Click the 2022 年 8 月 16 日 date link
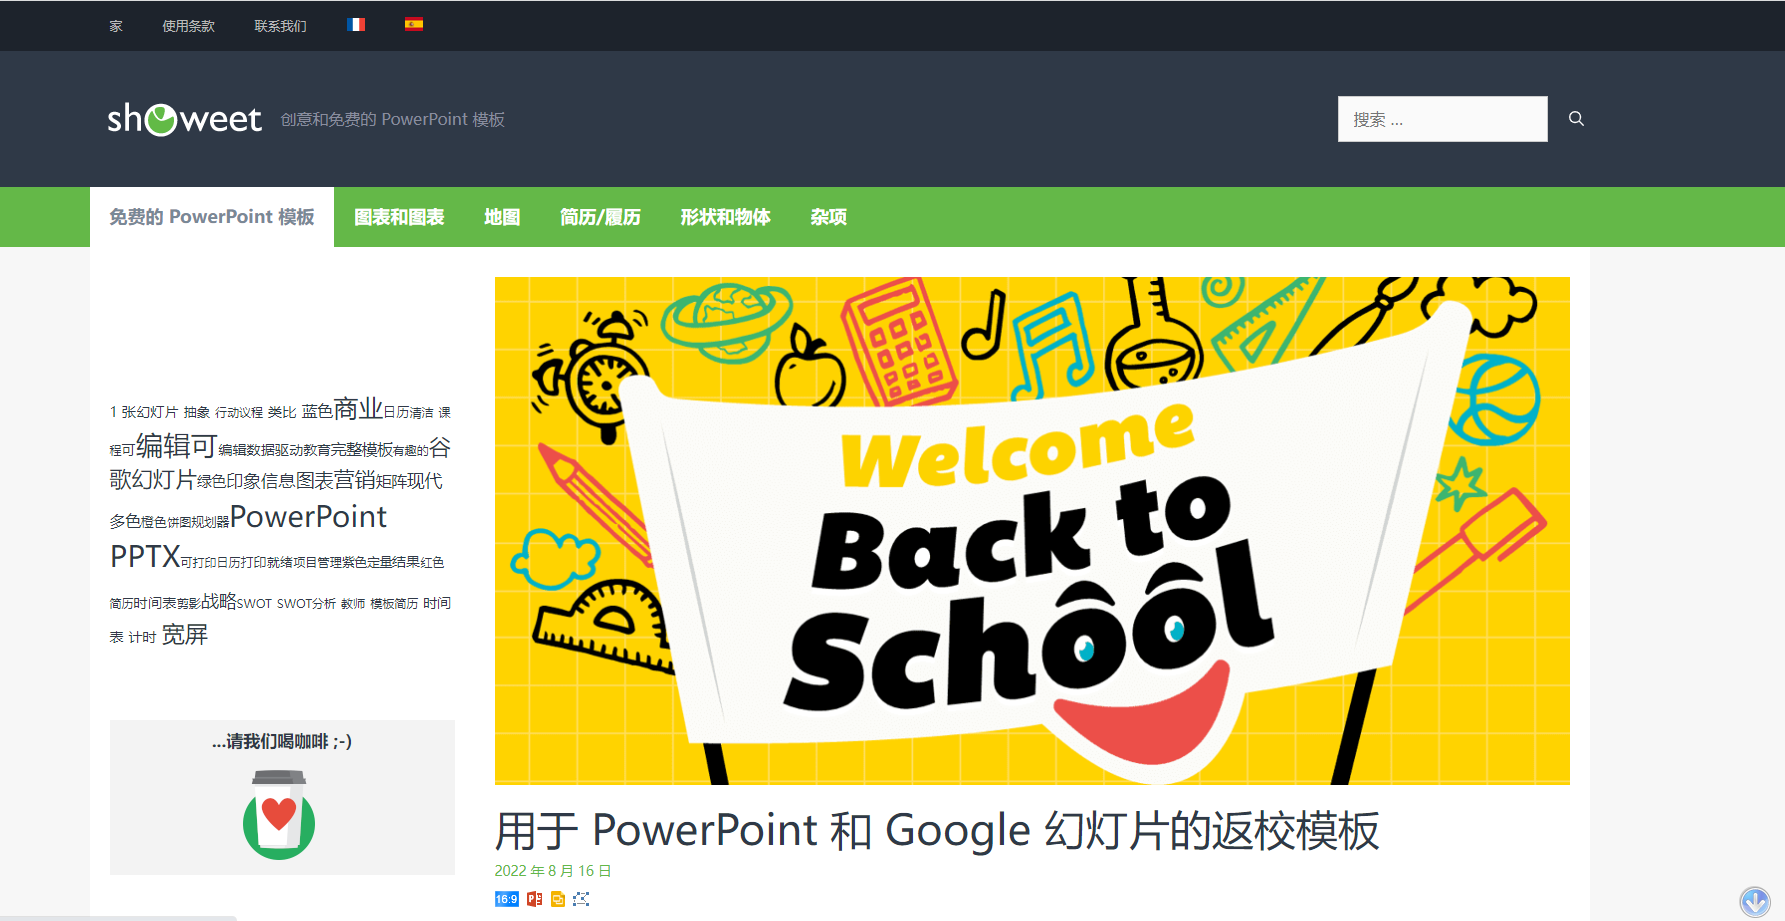Image resolution: width=1785 pixels, height=921 pixels. click(553, 871)
